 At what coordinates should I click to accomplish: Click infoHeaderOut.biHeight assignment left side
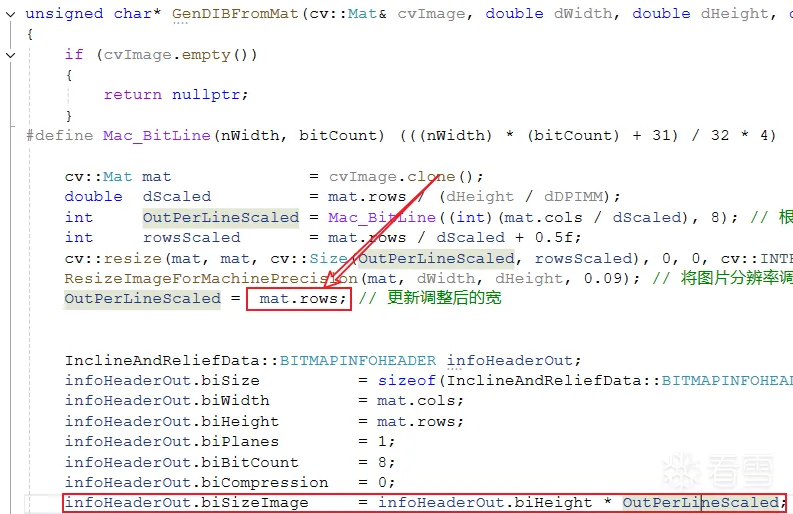pyautogui.click(x=171, y=421)
